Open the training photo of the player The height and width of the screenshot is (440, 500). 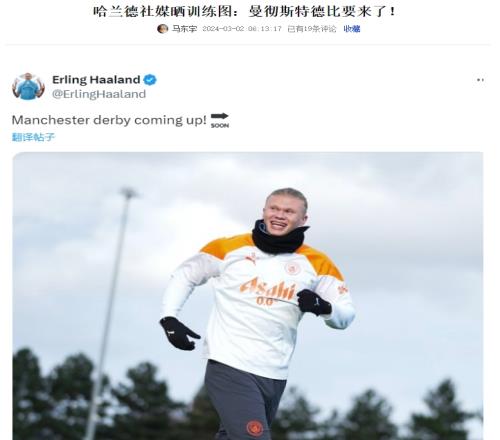248,296
